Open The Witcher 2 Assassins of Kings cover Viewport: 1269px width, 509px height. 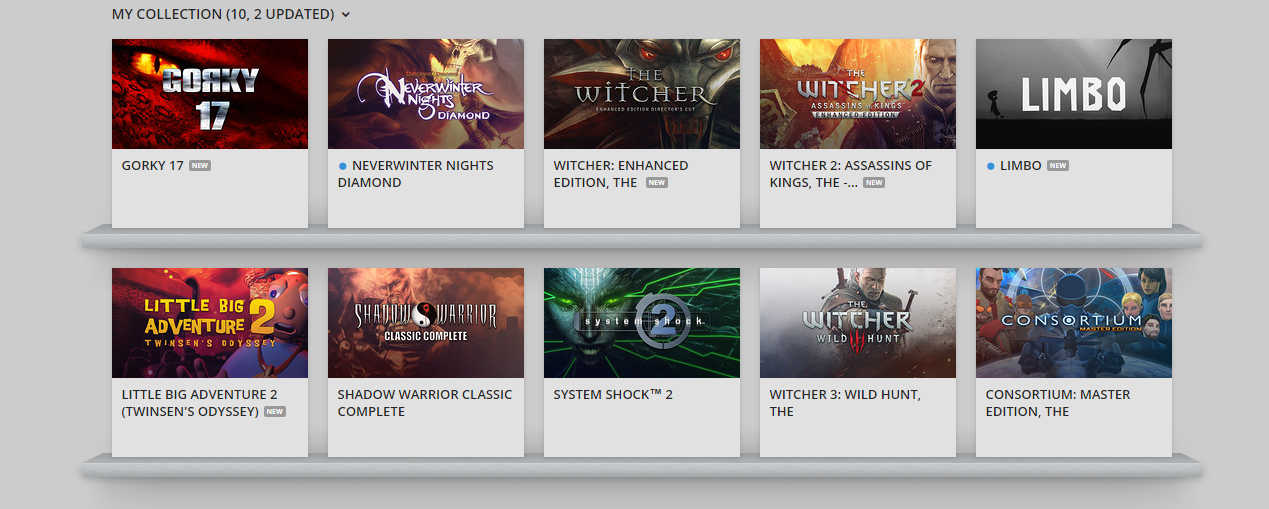858,94
